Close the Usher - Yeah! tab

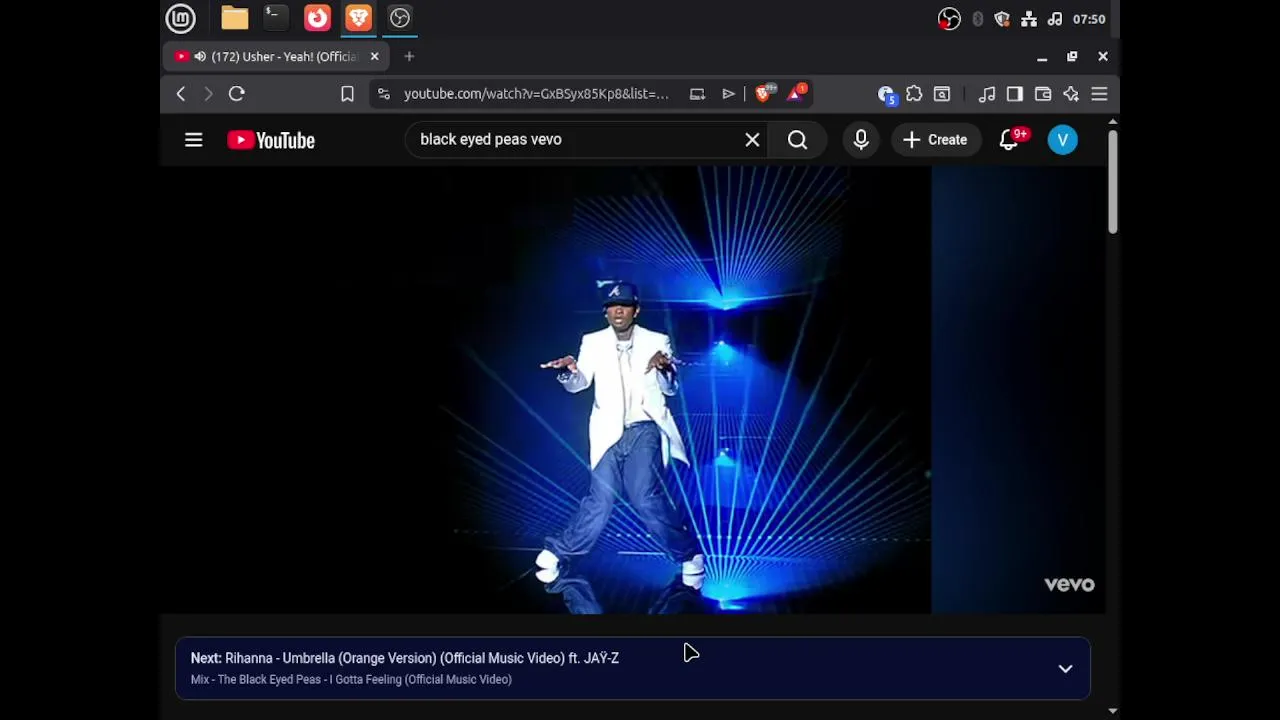coord(375,57)
